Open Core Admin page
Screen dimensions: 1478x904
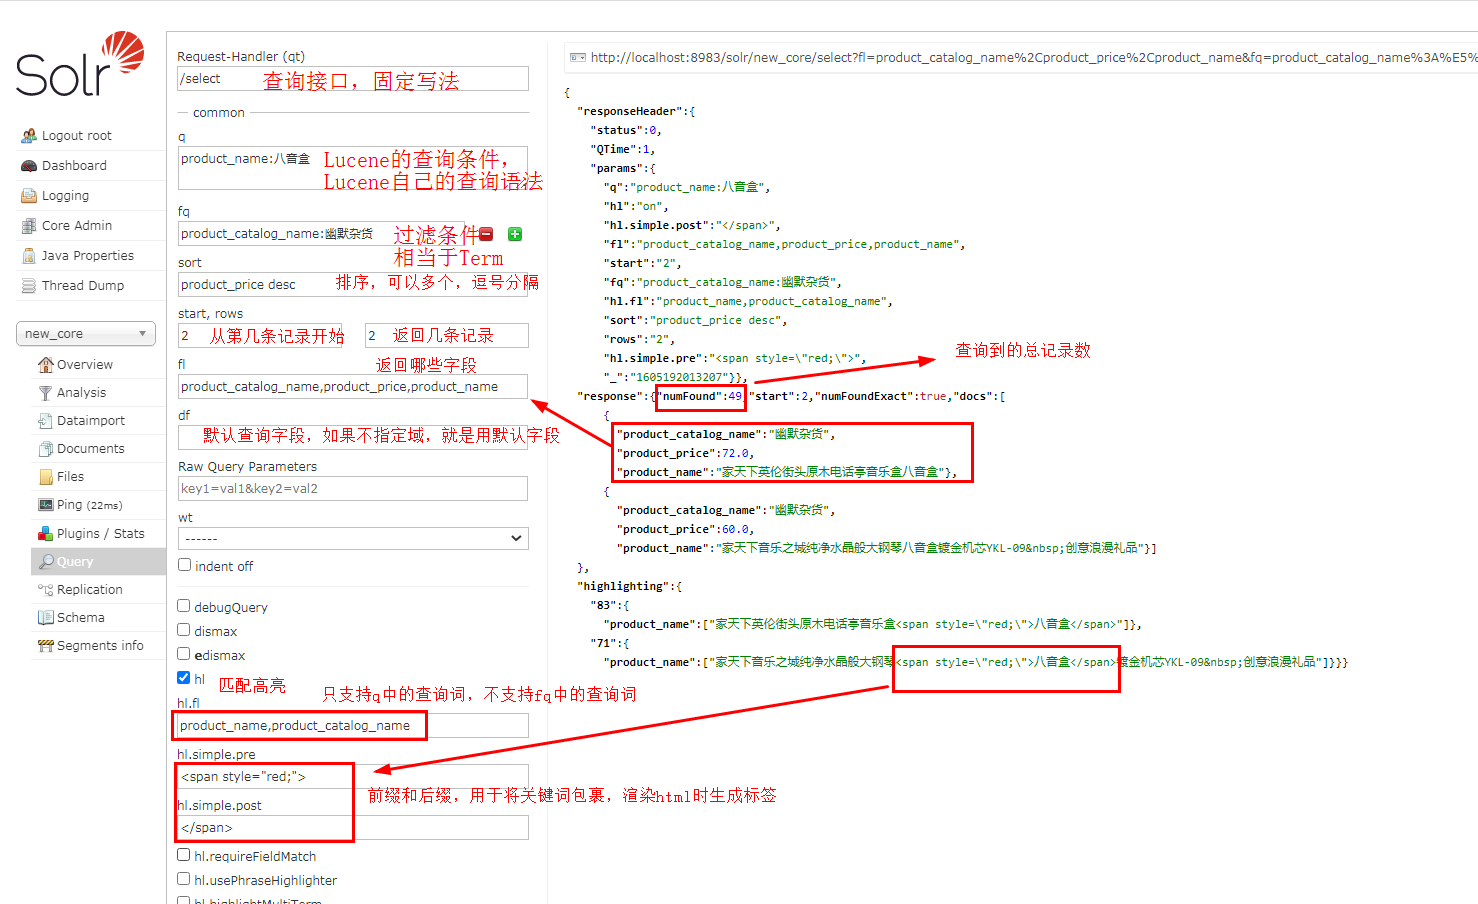(77, 225)
